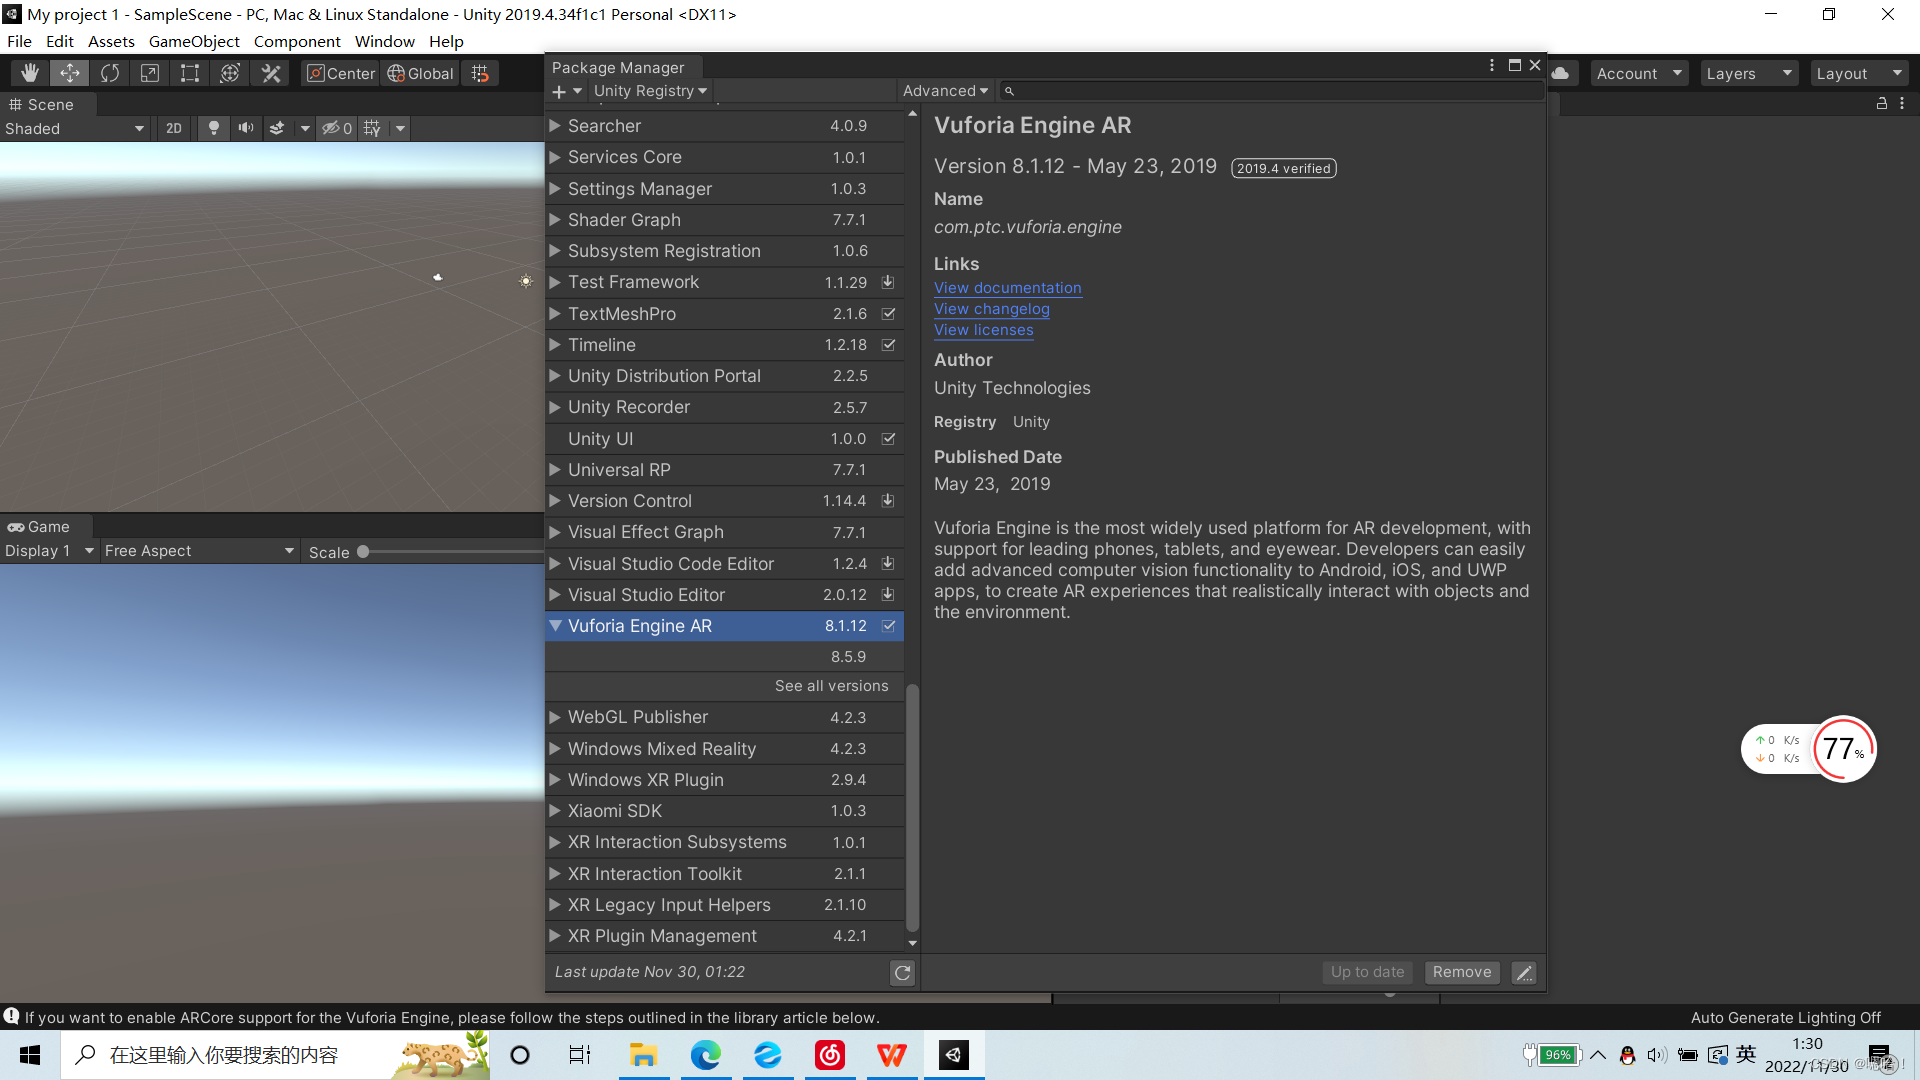Open the Advanced settings dropdown
Image resolution: width=1920 pixels, height=1080 pixels.
click(942, 90)
